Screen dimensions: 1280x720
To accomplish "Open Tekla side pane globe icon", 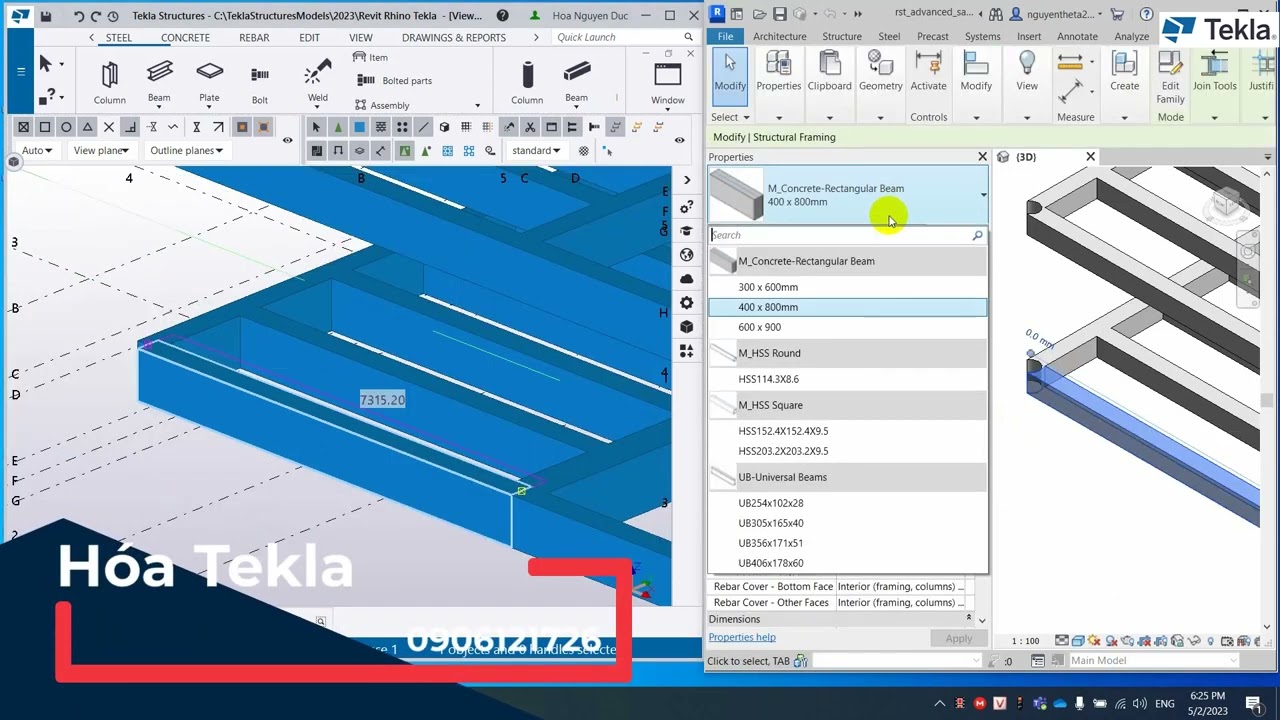I will tap(686, 255).
